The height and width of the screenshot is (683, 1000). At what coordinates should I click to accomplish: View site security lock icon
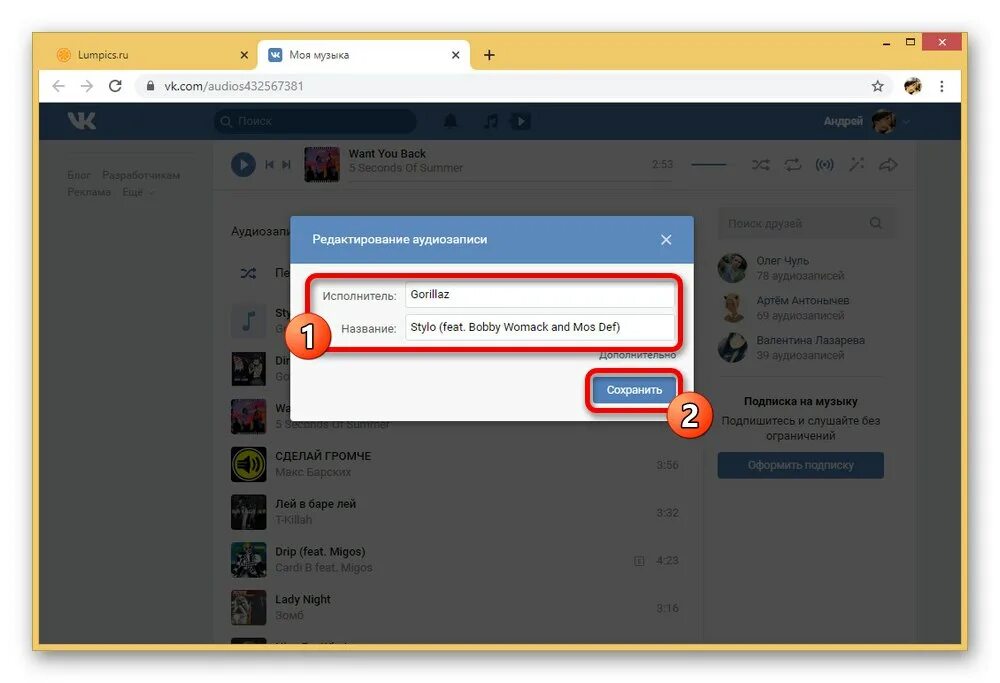click(151, 86)
